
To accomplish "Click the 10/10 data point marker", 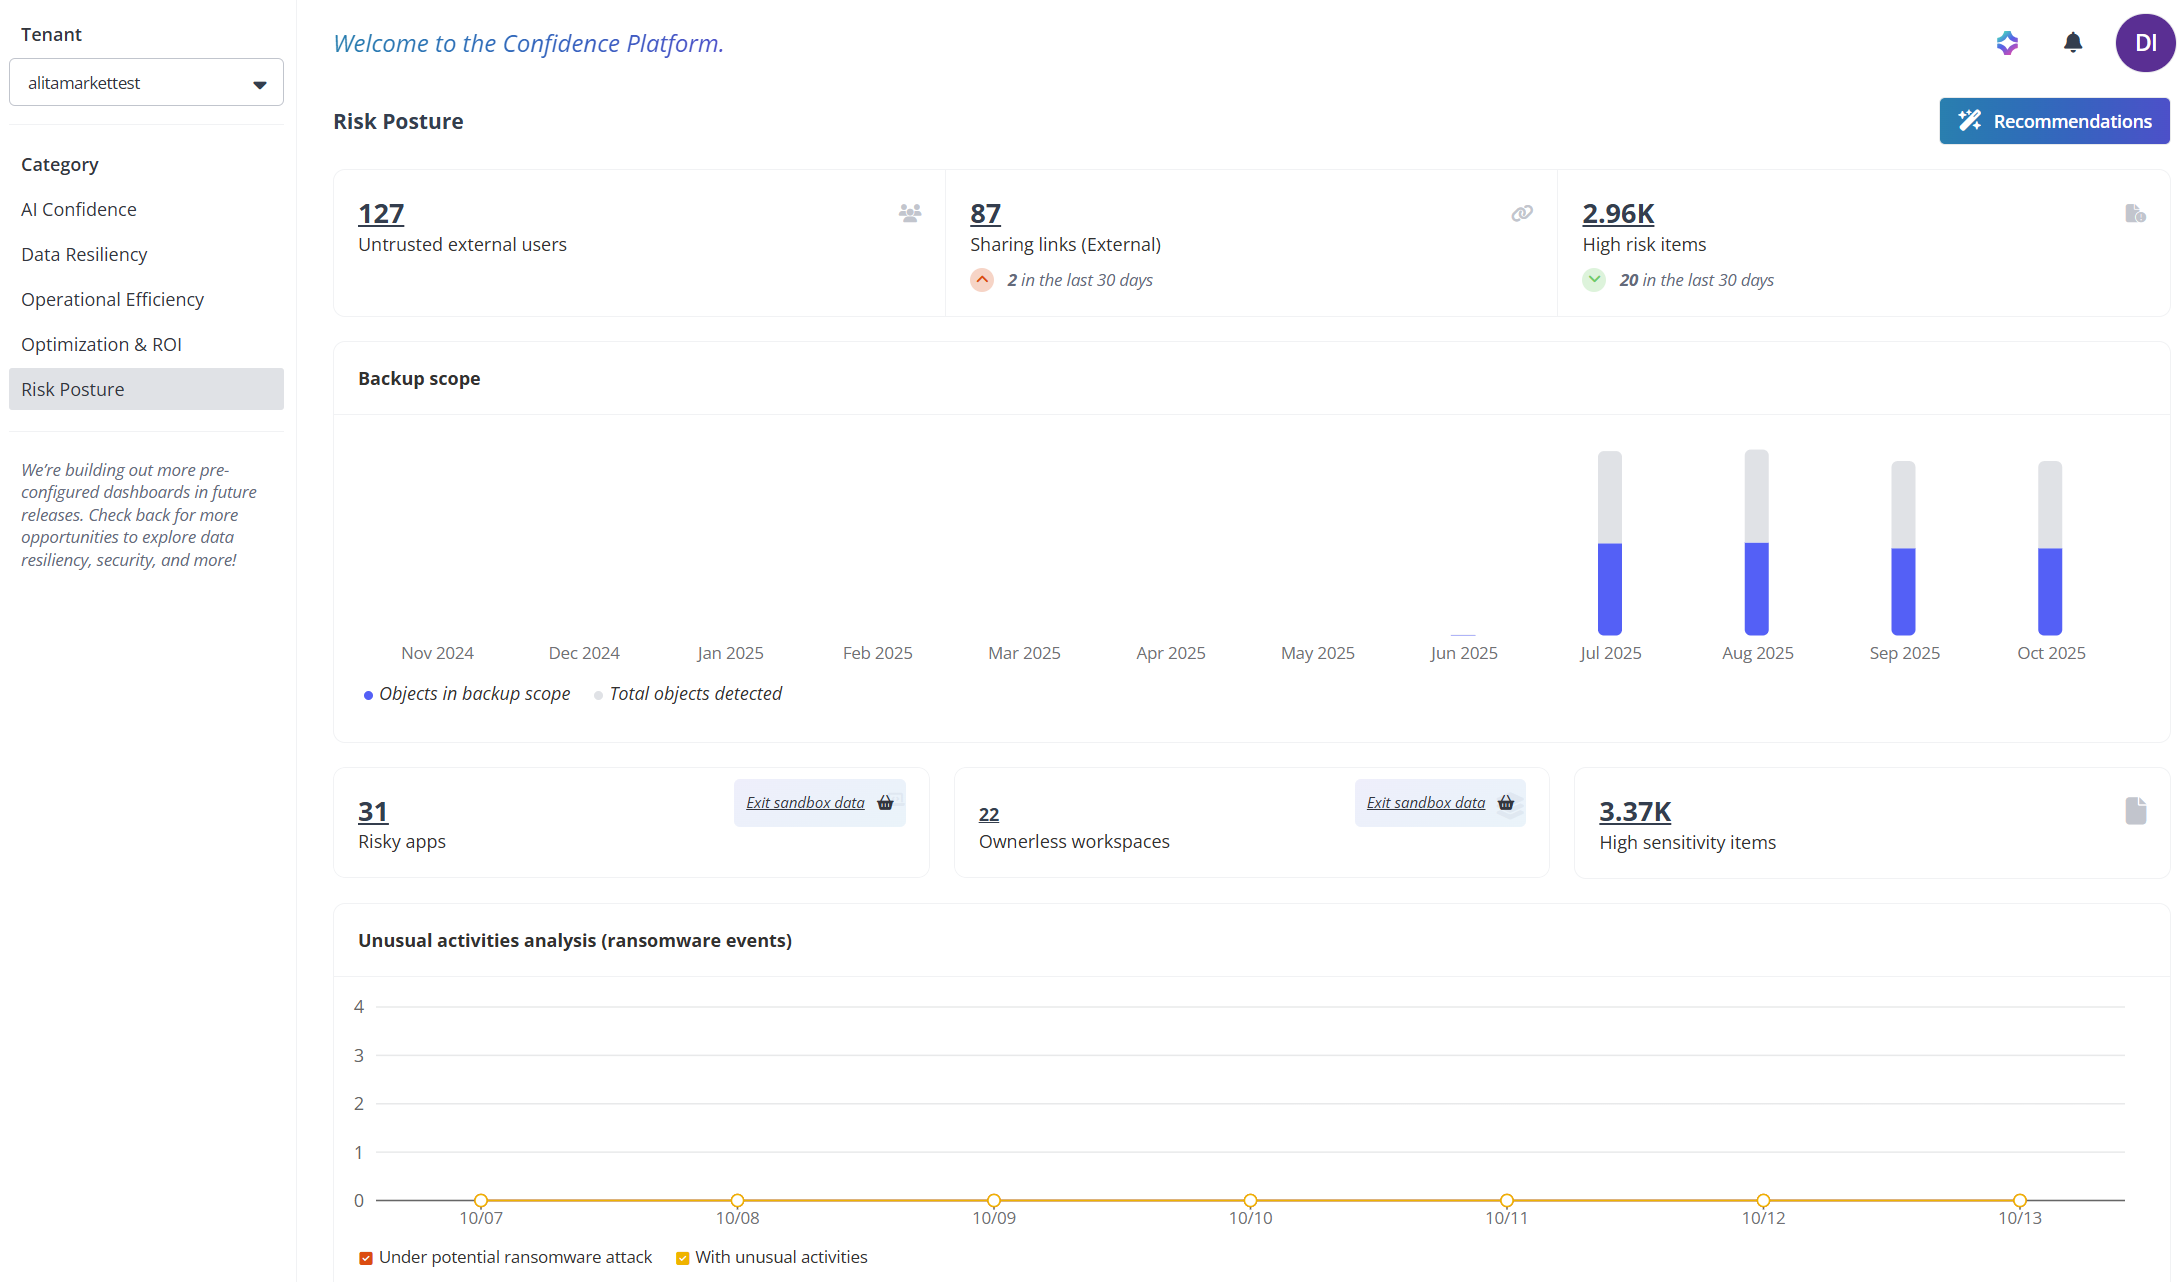I will tap(1250, 1200).
